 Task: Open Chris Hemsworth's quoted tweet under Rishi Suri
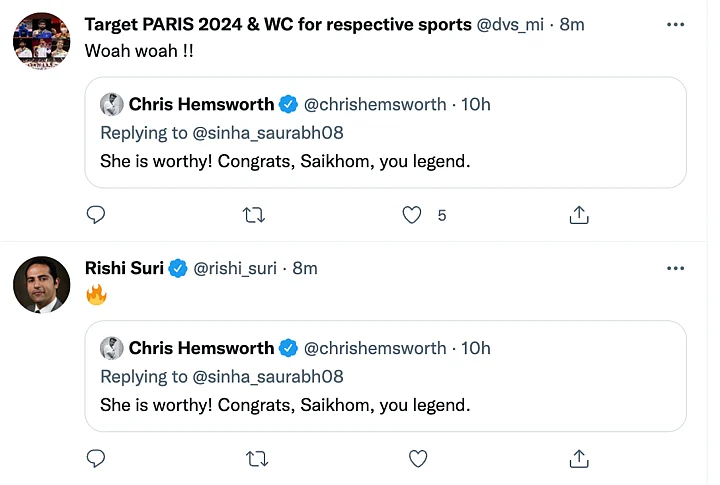coord(386,376)
